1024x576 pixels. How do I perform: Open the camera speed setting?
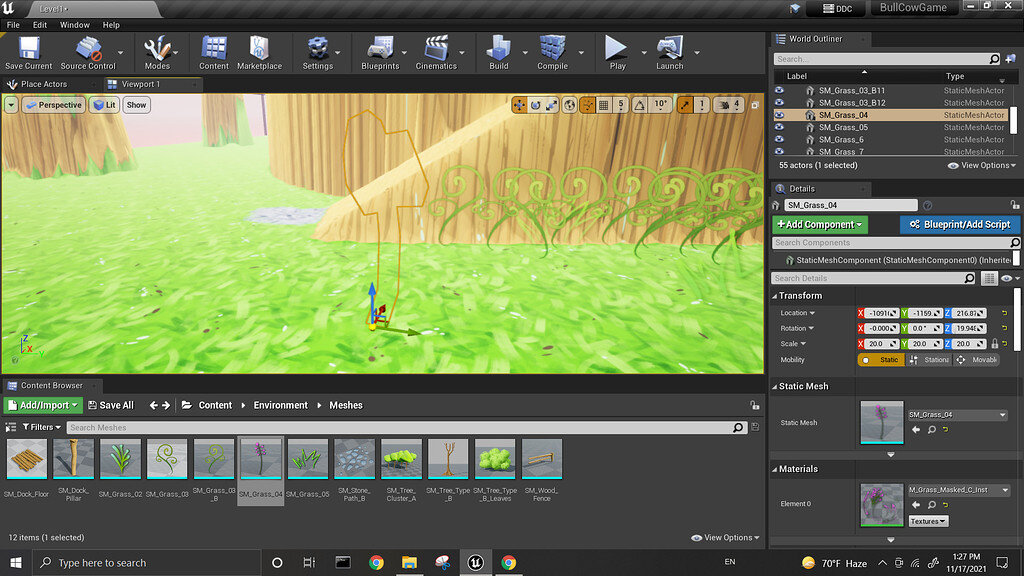729,104
